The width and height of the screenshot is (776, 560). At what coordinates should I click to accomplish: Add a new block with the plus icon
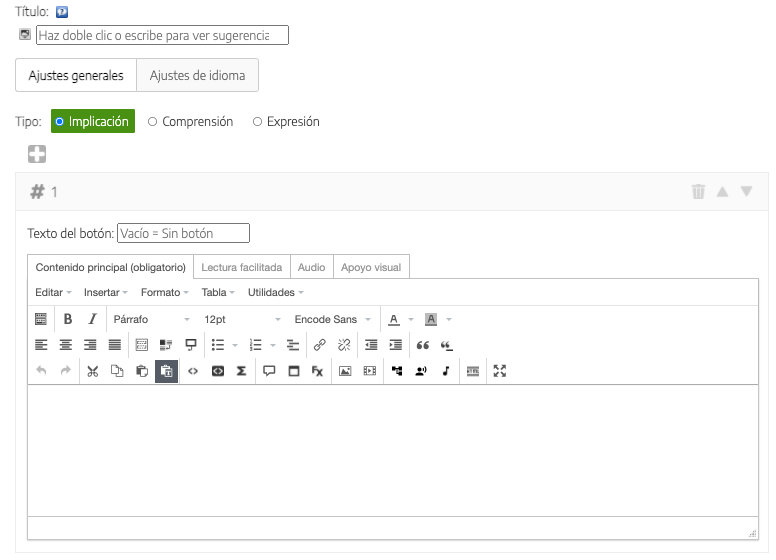(37, 154)
